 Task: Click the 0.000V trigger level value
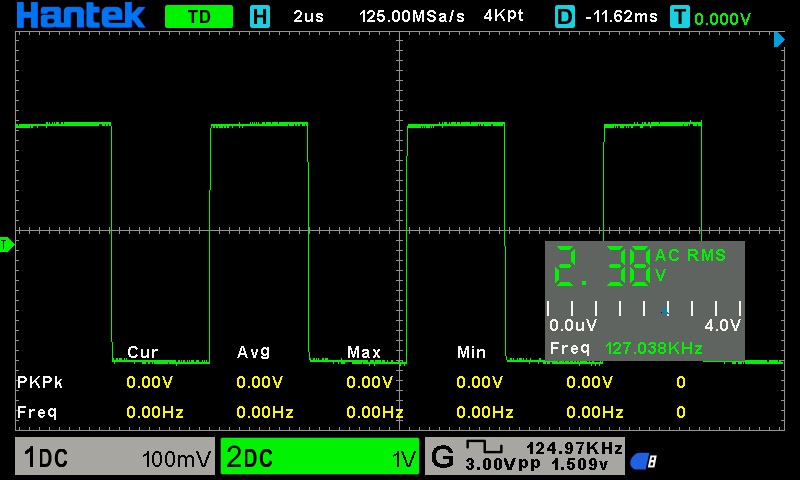tap(722, 19)
